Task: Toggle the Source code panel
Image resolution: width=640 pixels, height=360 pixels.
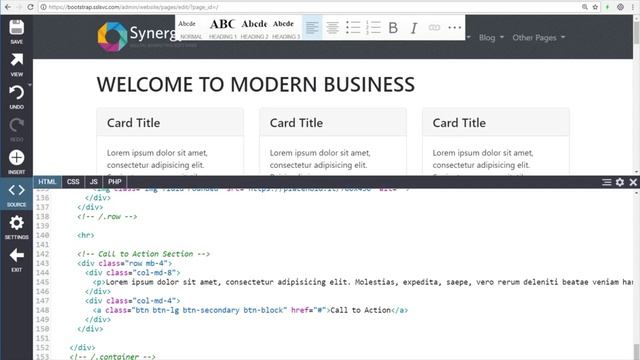Action: click(x=16, y=195)
